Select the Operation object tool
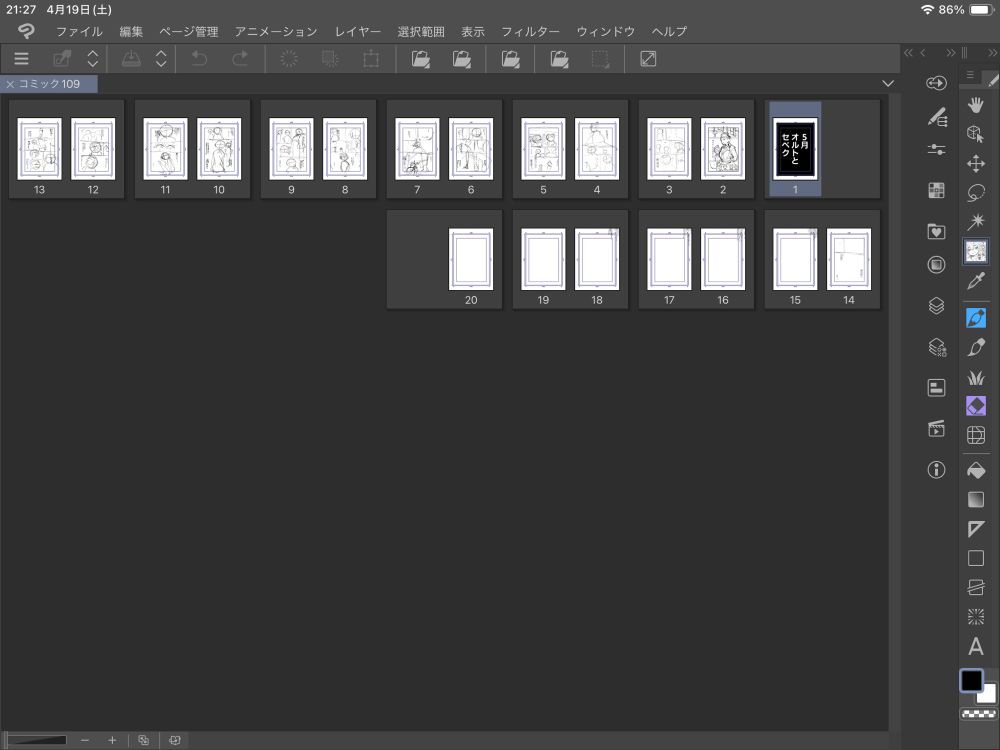This screenshot has height=750, width=1000. pos(976,134)
